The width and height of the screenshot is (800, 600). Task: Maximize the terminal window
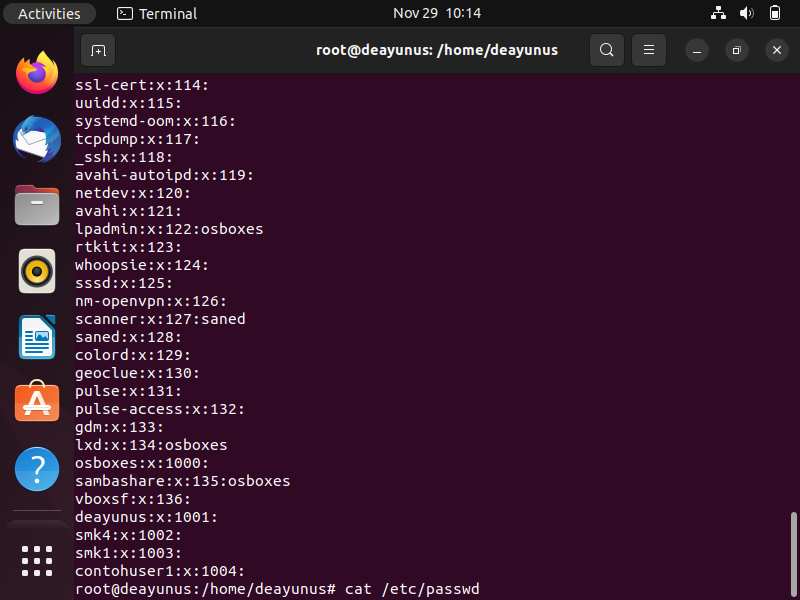coord(736,50)
